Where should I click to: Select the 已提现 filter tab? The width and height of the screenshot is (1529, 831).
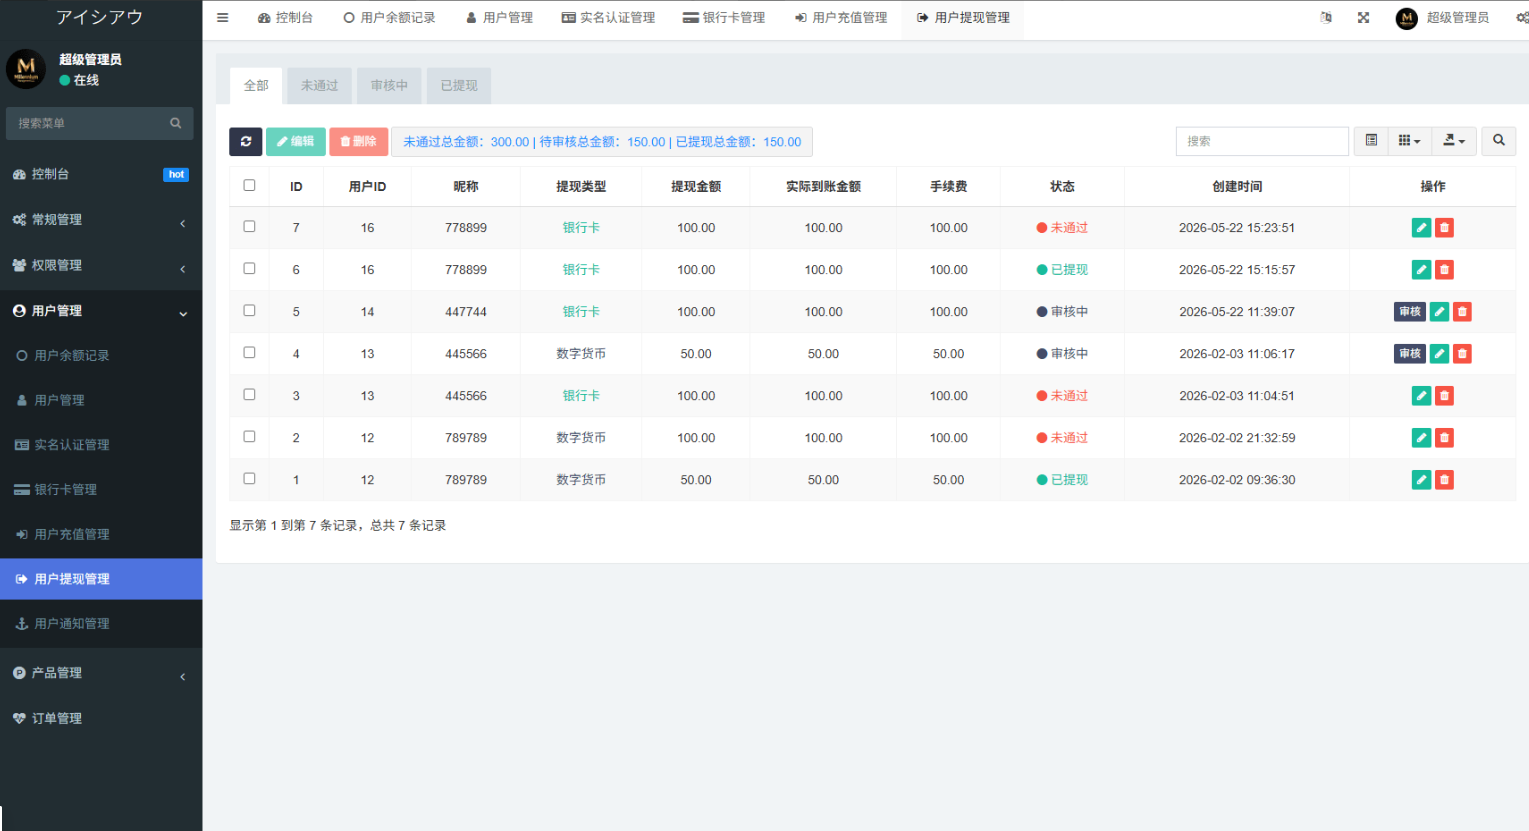click(459, 86)
